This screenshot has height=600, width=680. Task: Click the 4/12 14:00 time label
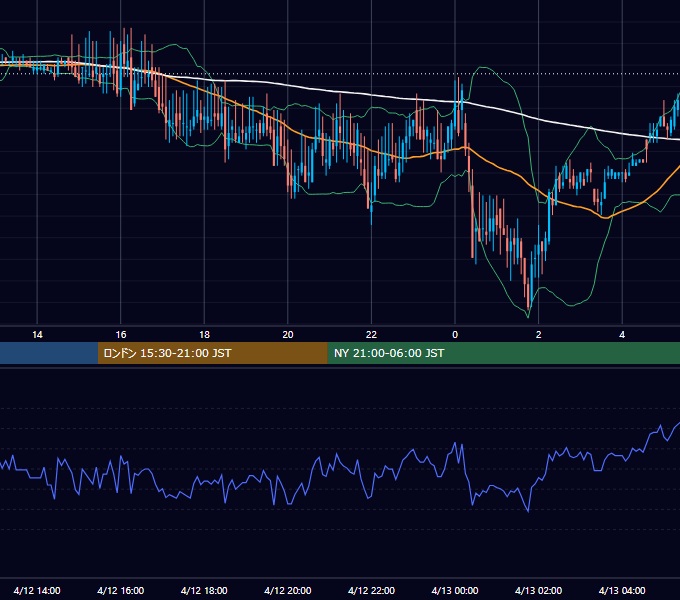pyautogui.click(x=37, y=590)
